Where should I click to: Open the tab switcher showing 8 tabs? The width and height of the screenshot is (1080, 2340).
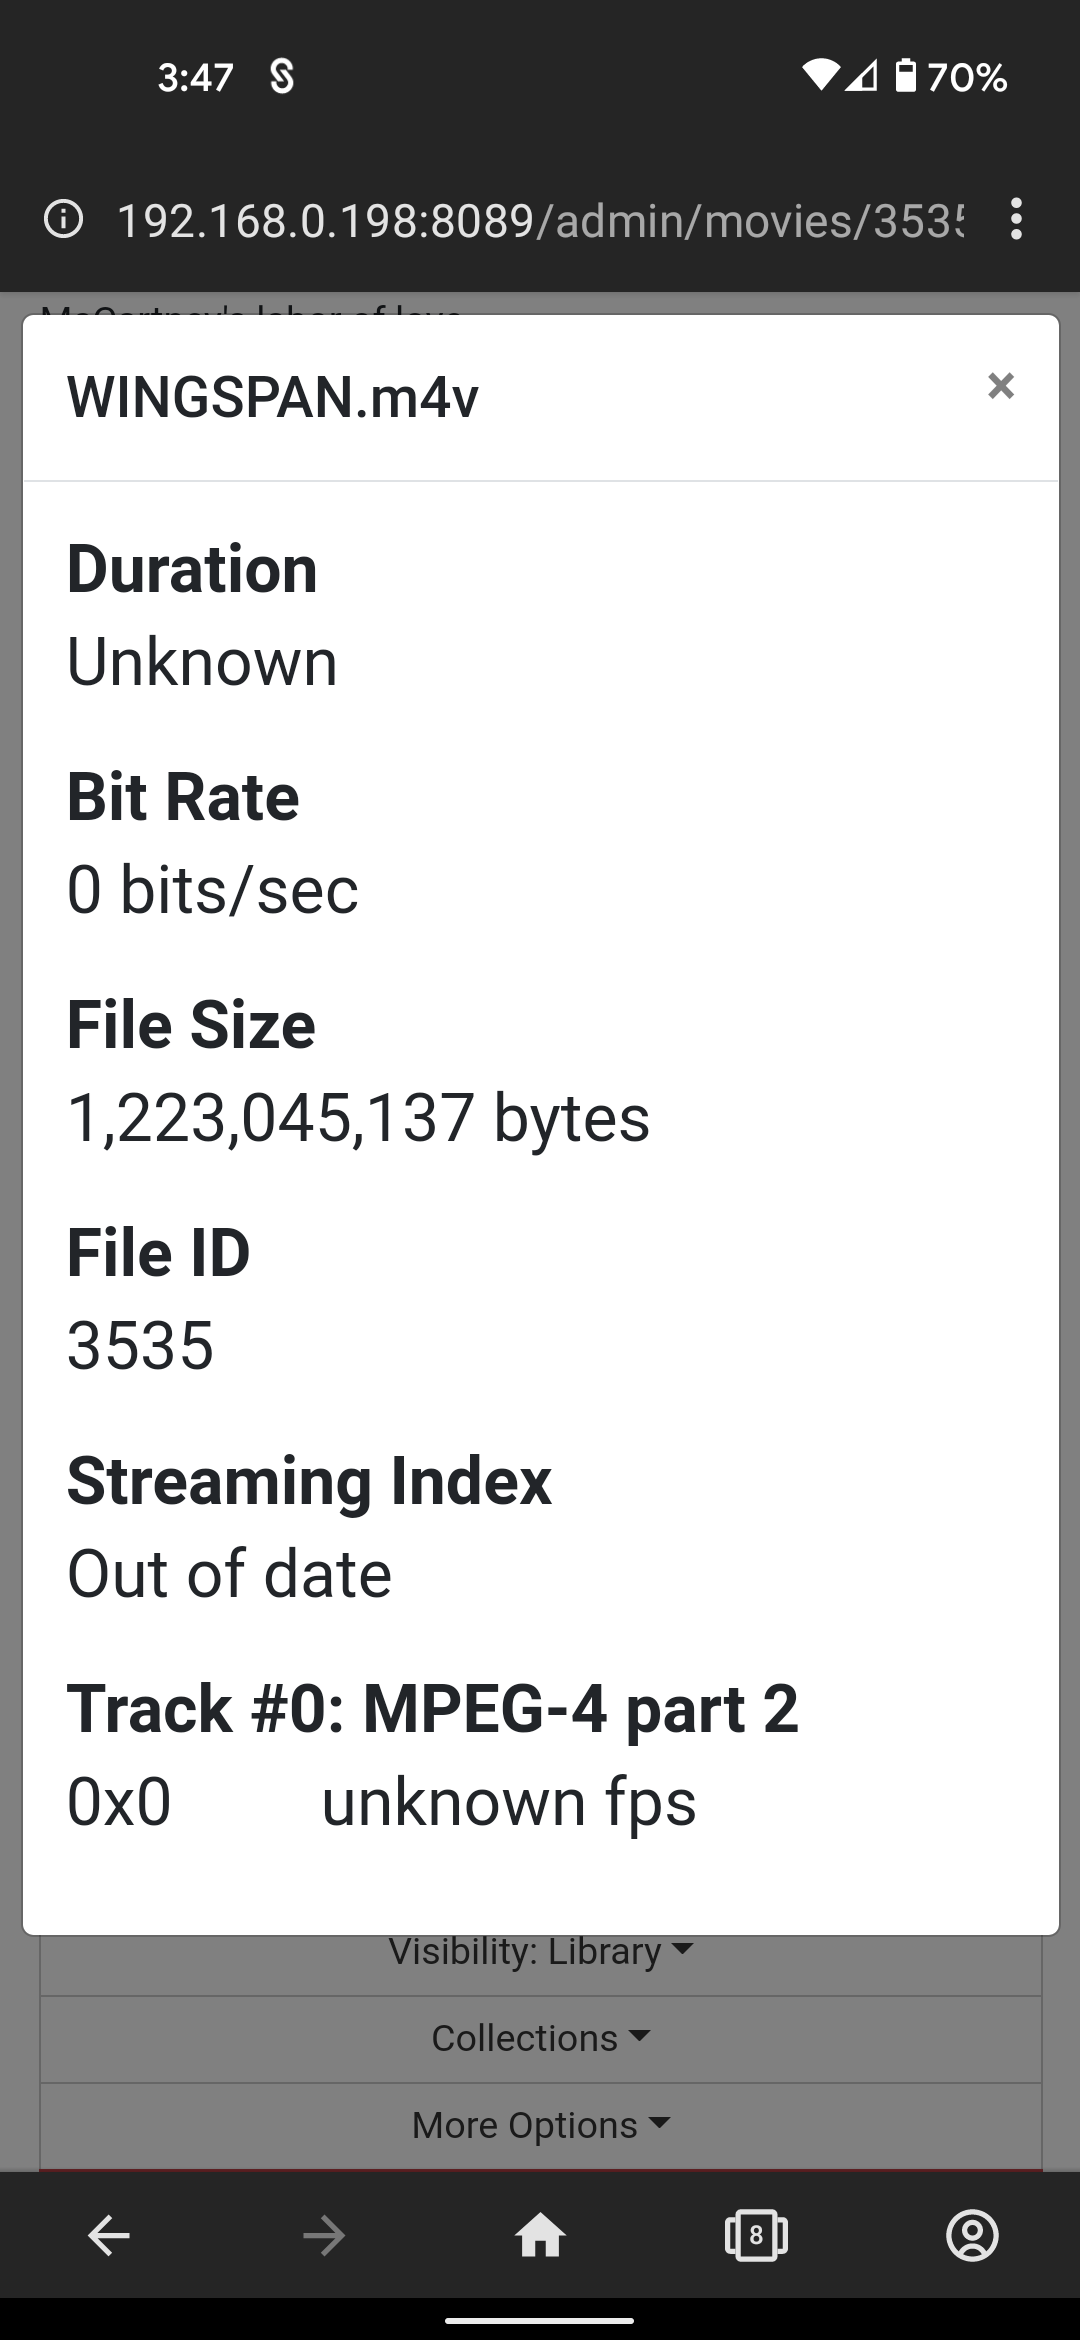coord(756,2235)
